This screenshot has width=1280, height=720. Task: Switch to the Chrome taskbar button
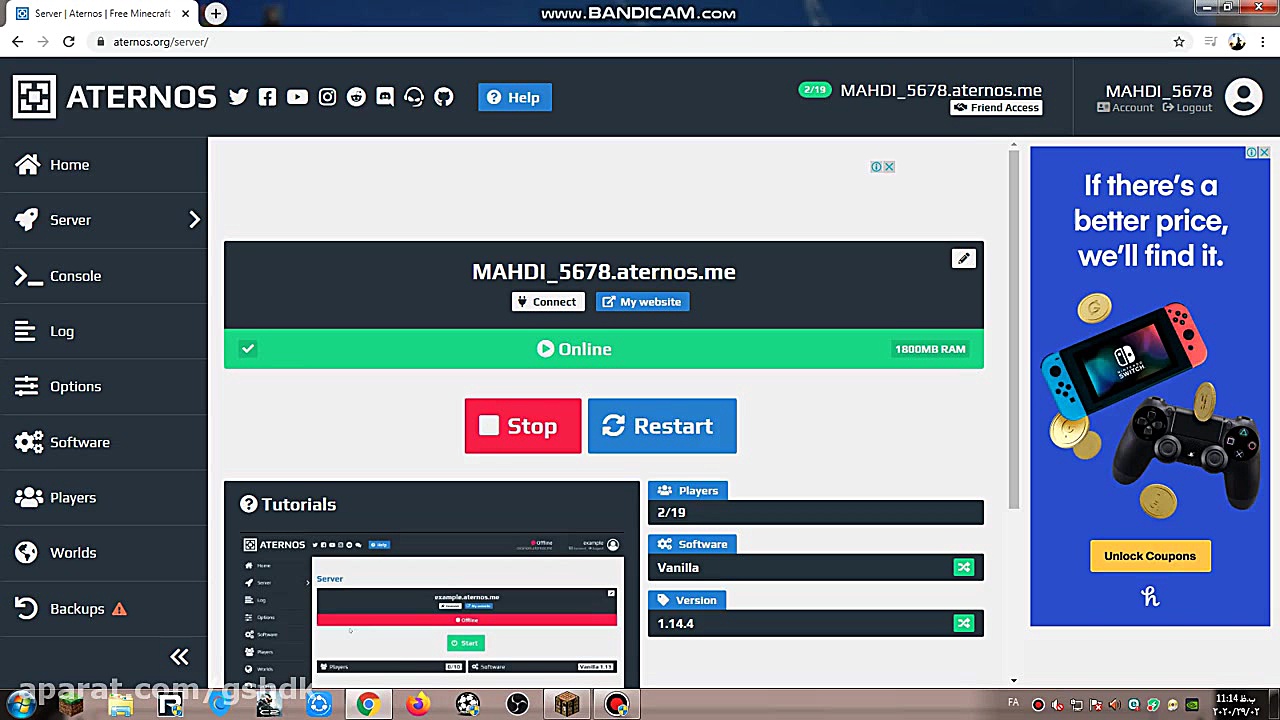tap(368, 705)
